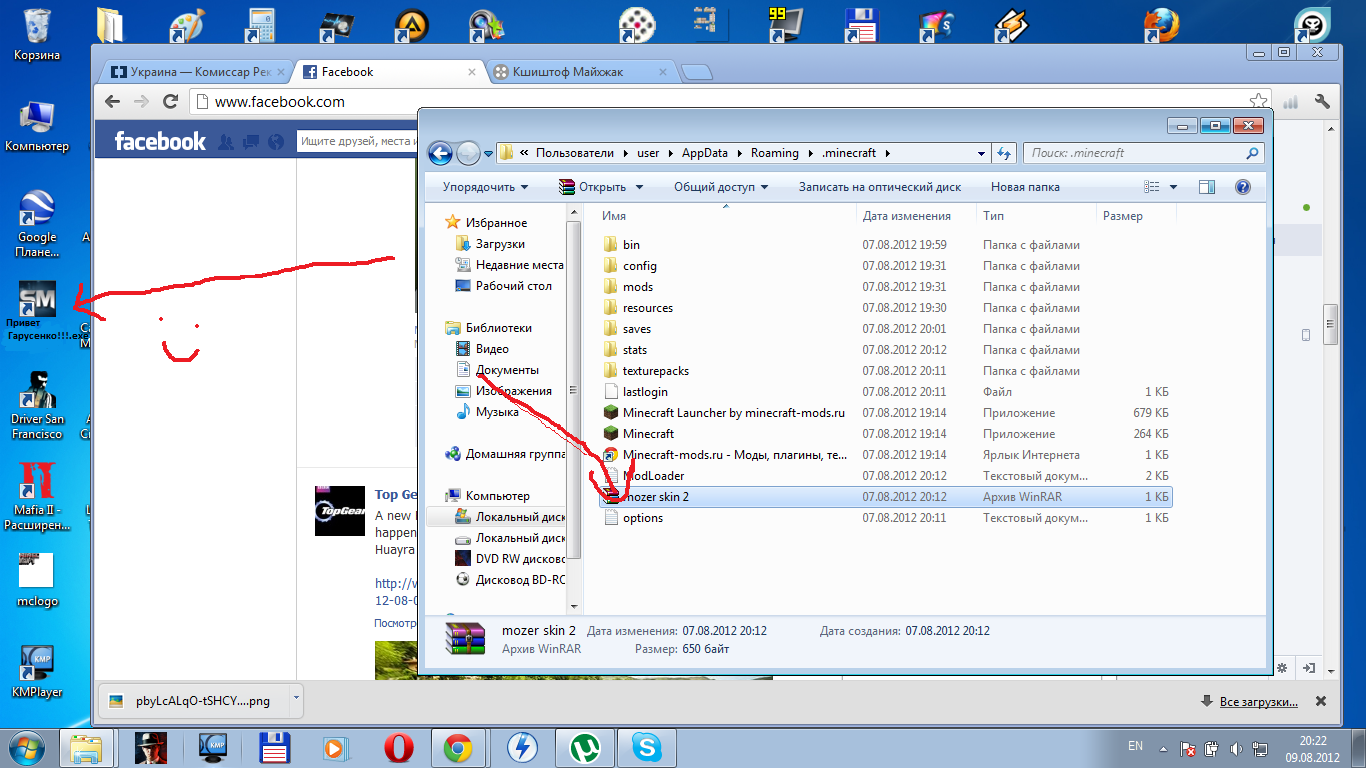The height and width of the screenshot is (768, 1366).
Task: Open the mclogo file on the desktop
Action: click(37, 581)
